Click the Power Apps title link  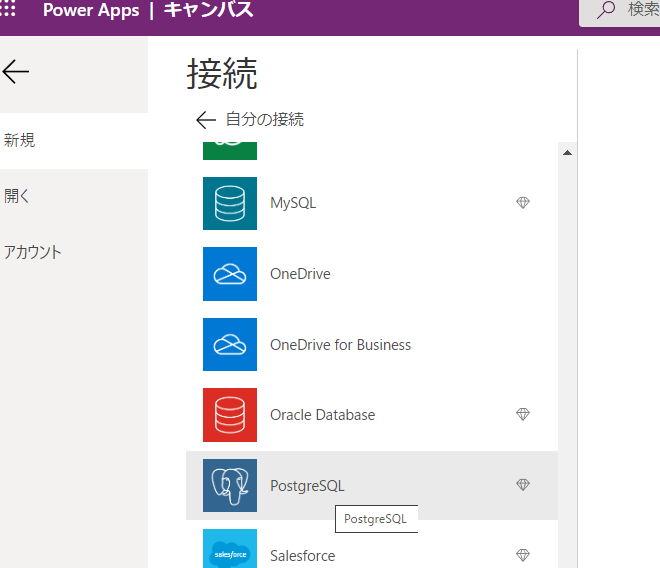pos(95,11)
